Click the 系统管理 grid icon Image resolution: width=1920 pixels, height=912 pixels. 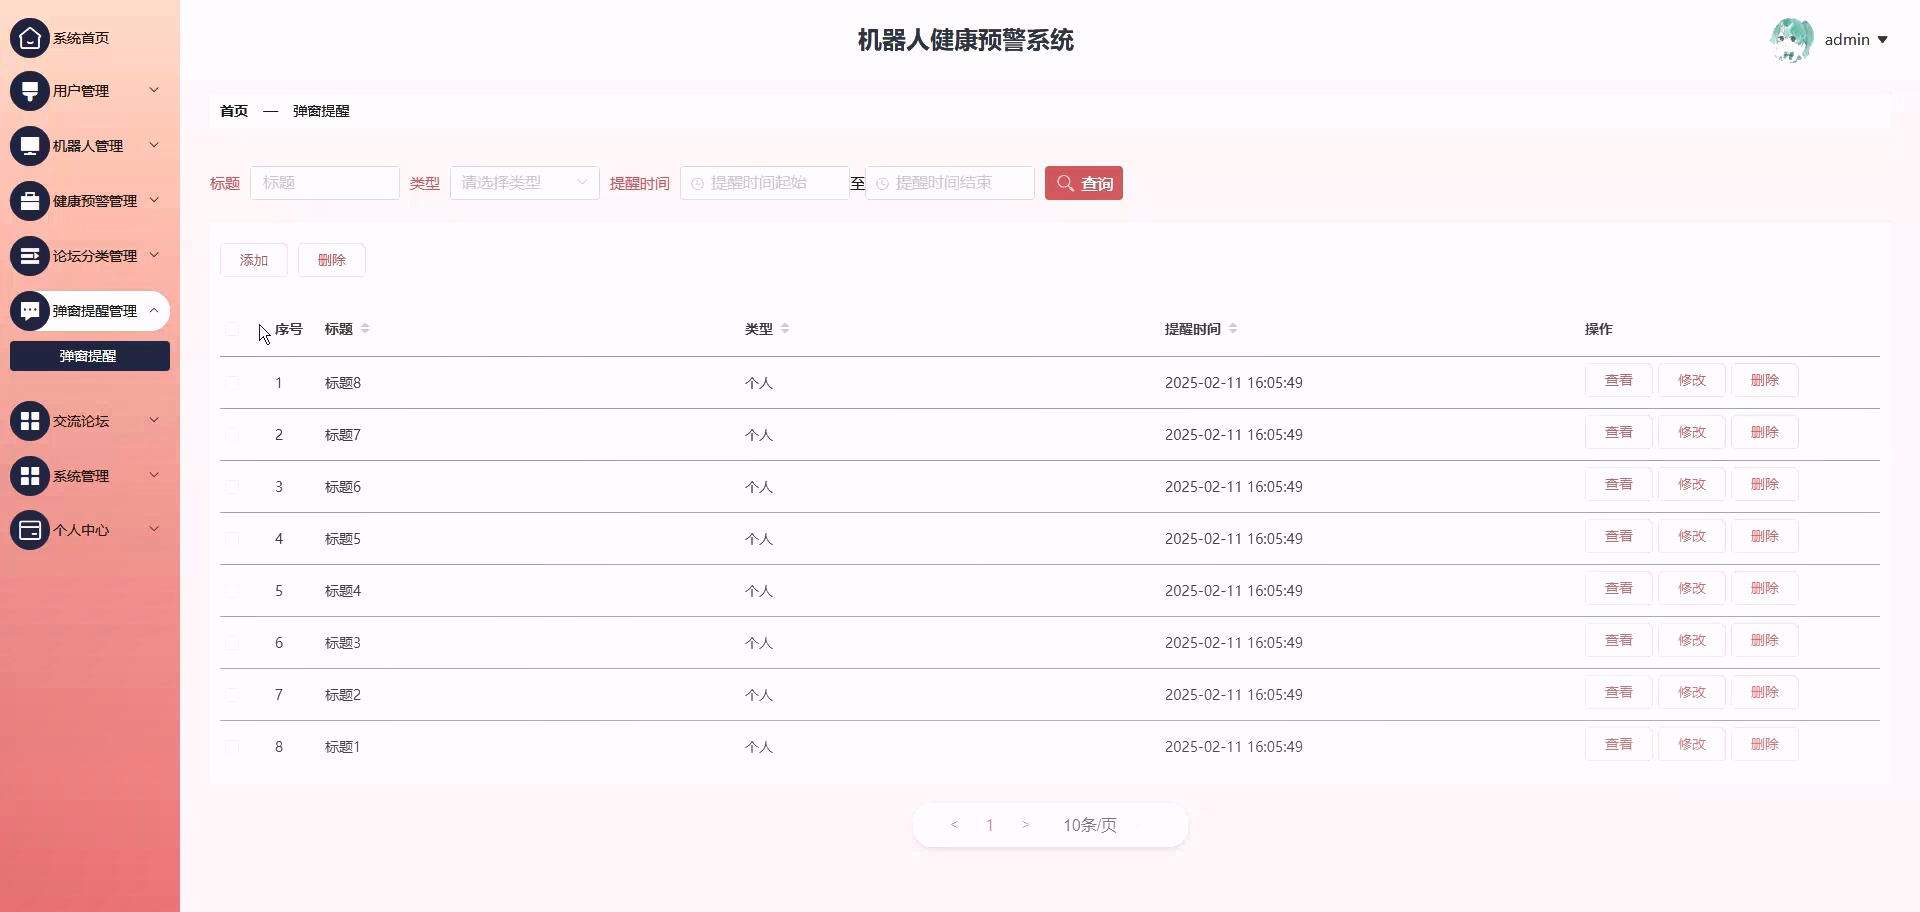pyautogui.click(x=30, y=476)
